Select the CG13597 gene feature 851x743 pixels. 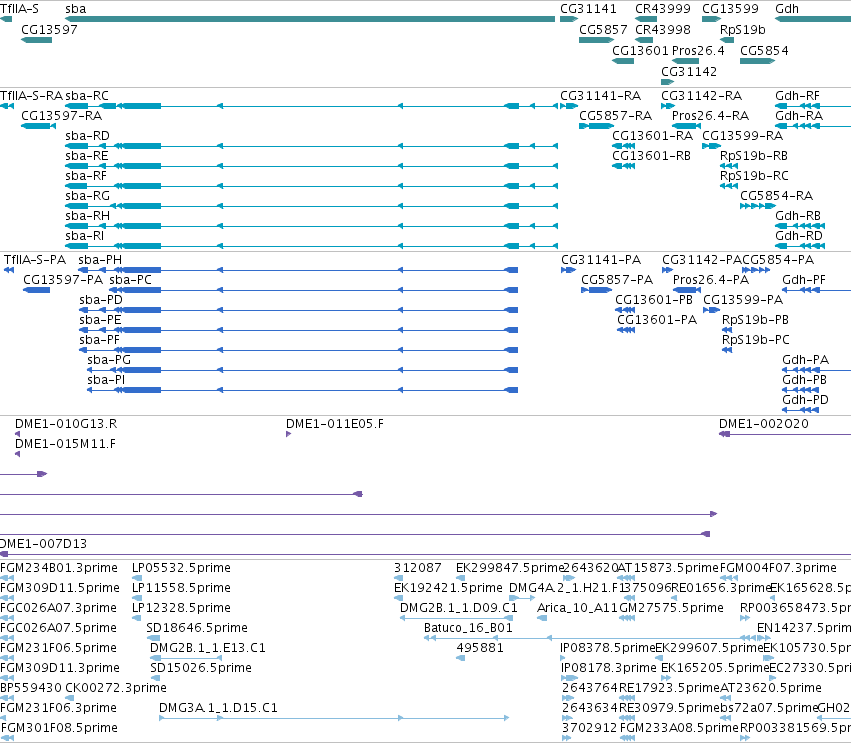point(36,40)
